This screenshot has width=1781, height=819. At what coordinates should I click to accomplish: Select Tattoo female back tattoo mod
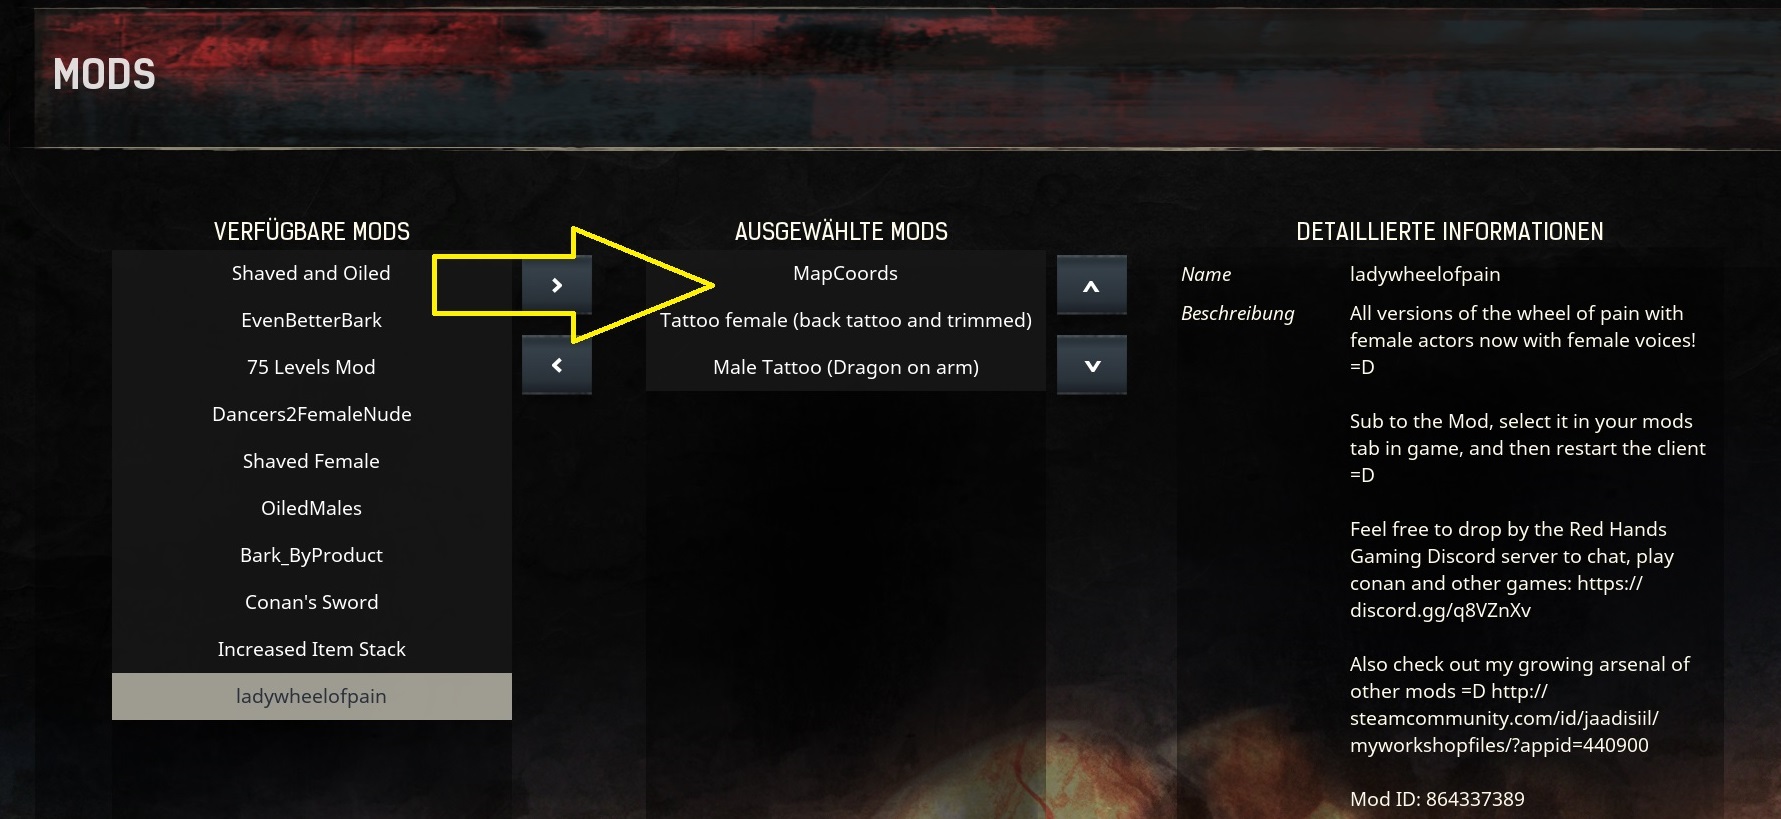click(845, 320)
